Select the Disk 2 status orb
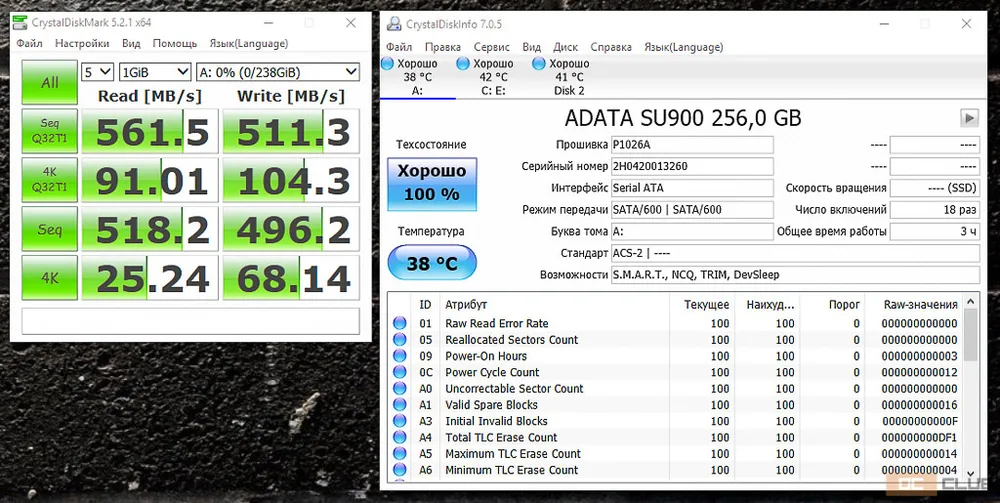 [539, 64]
